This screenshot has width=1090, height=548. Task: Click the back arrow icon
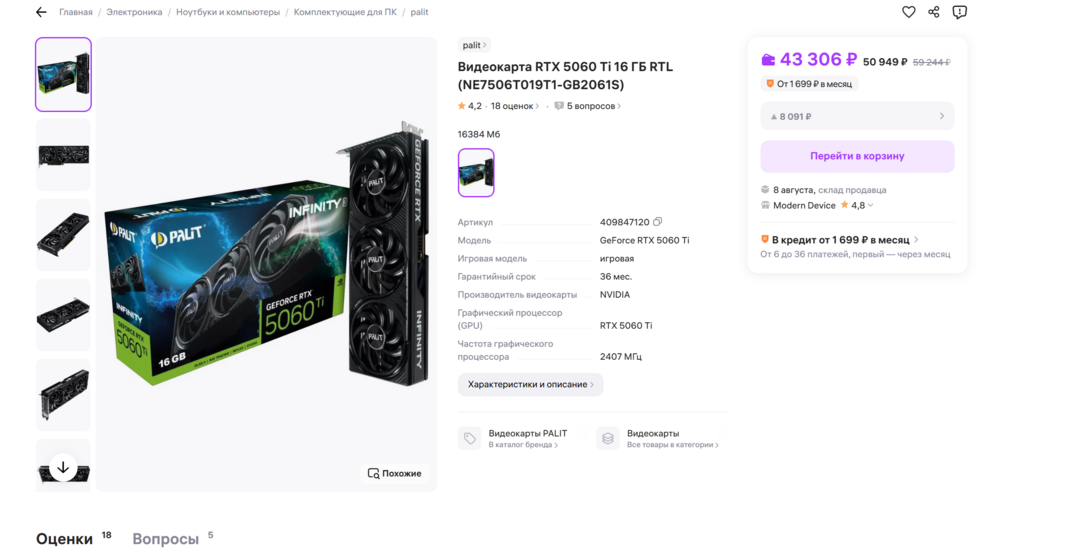click(x=41, y=12)
